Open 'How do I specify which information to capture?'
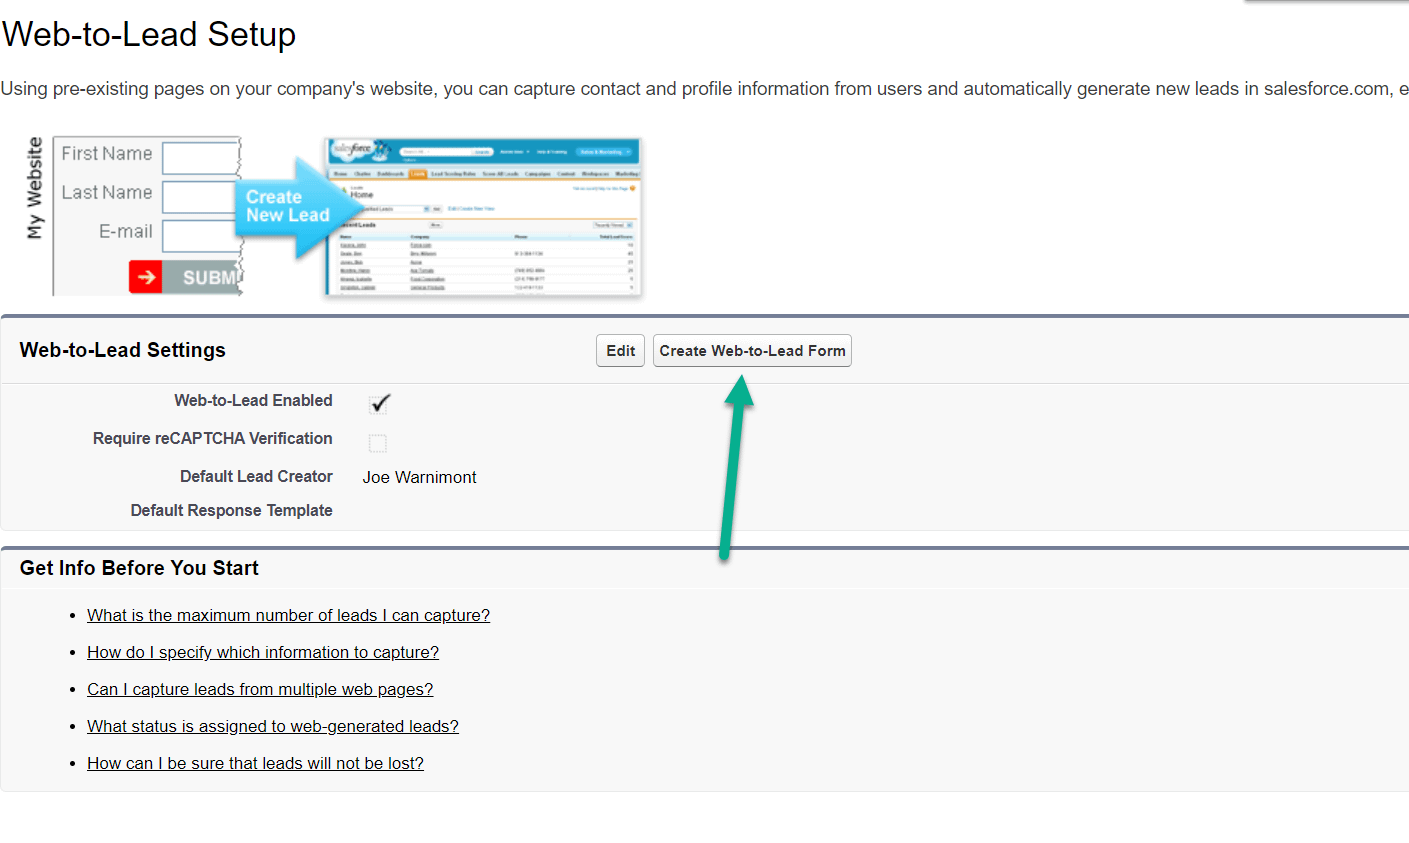The width and height of the screenshot is (1409, 843). [263, 652]
